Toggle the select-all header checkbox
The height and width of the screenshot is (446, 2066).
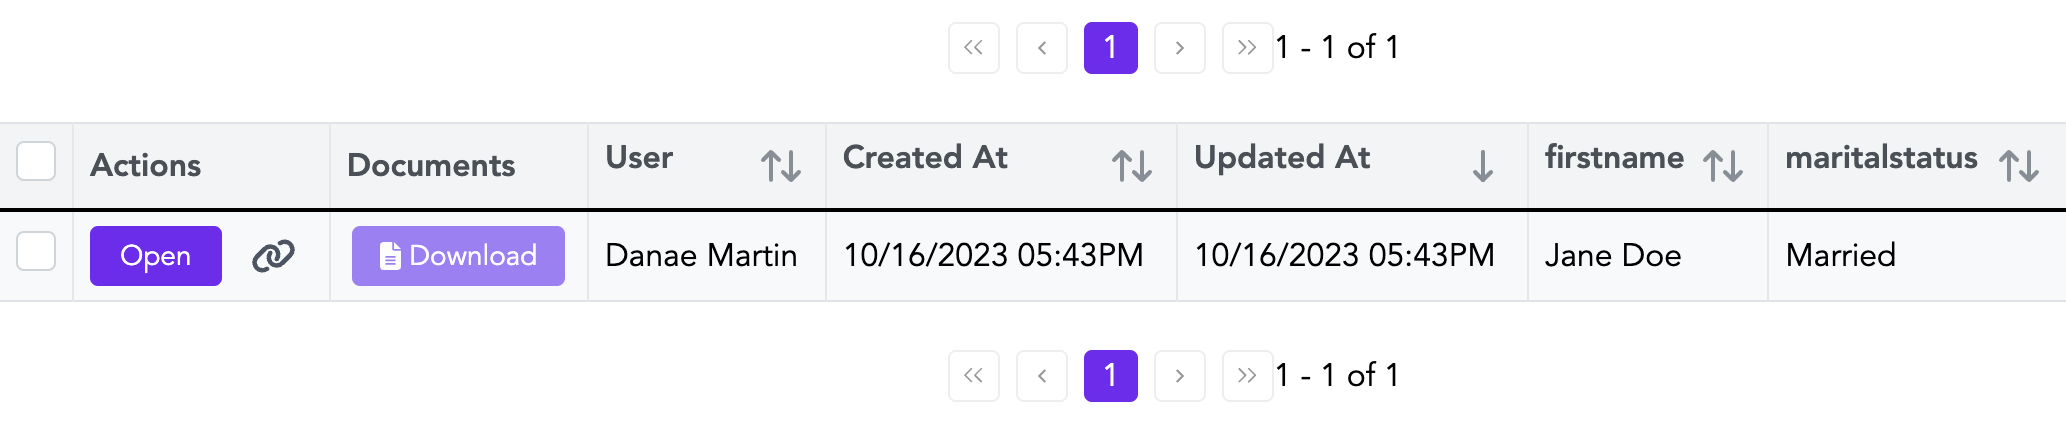coord(36,161)
